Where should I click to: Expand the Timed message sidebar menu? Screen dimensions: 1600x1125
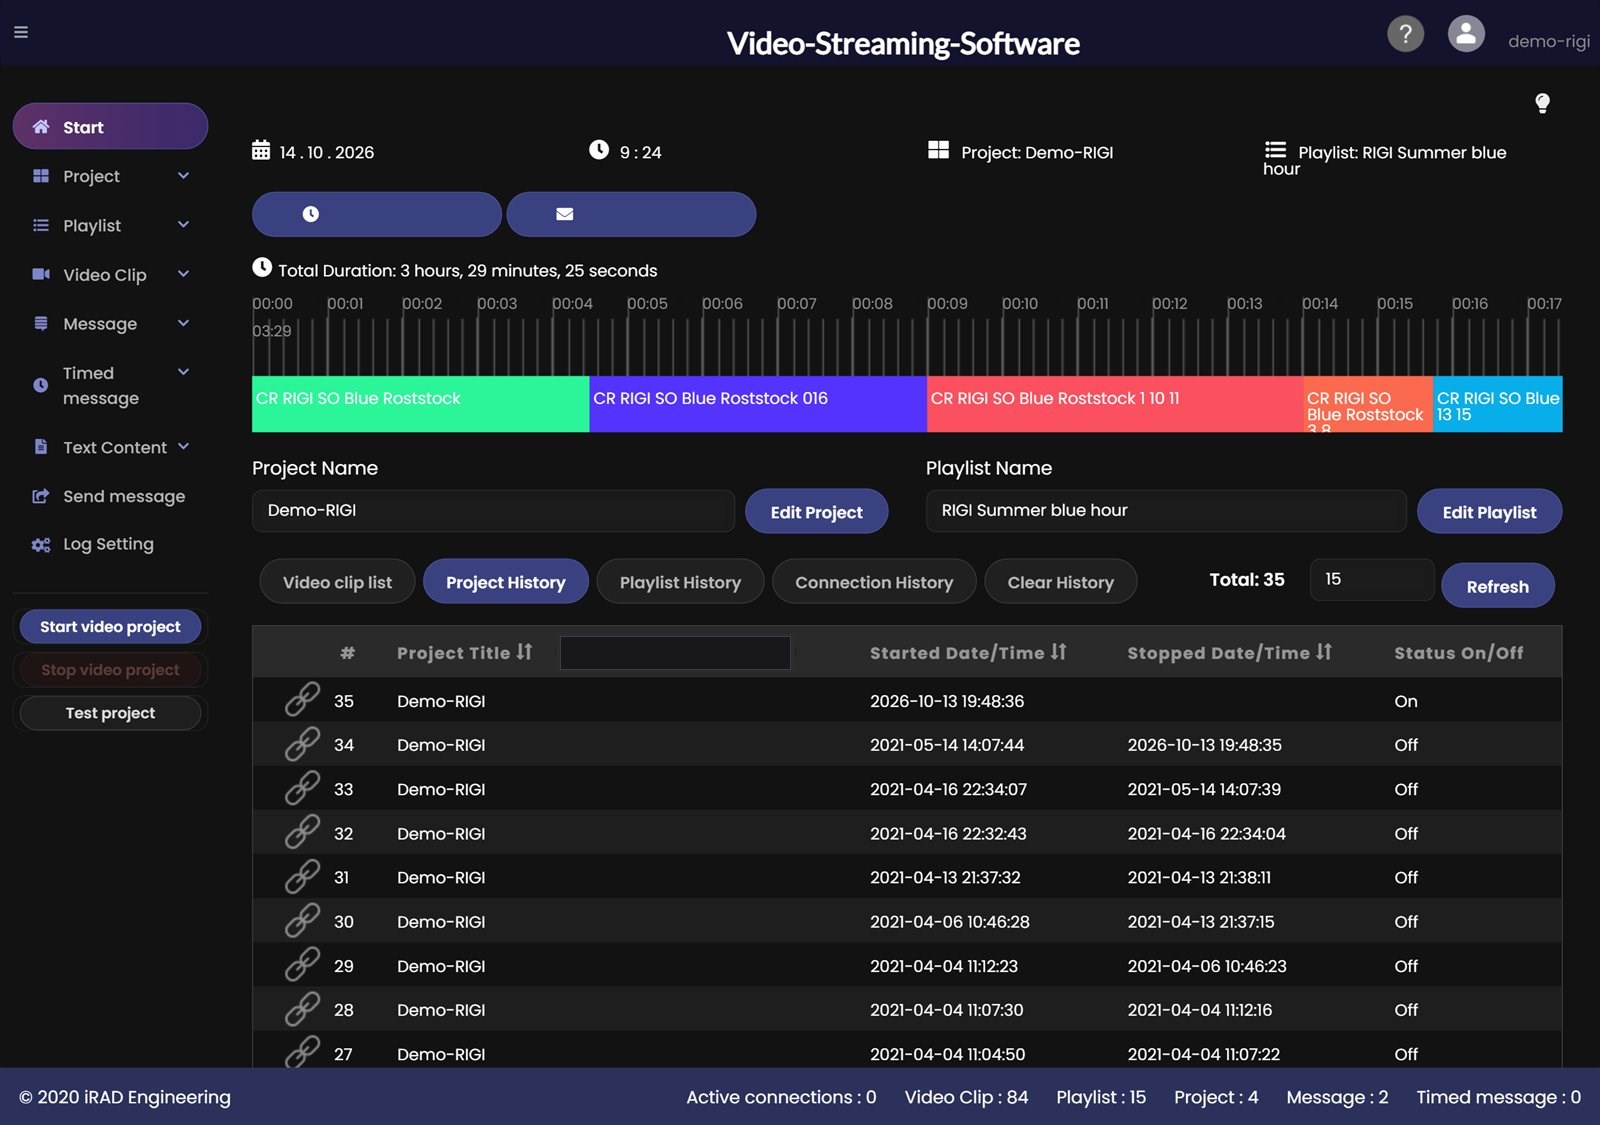click(111, 385)
